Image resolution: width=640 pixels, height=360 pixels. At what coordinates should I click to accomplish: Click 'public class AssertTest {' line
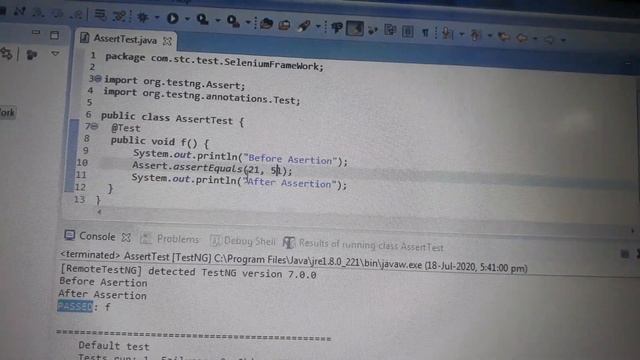click(172, 118)
